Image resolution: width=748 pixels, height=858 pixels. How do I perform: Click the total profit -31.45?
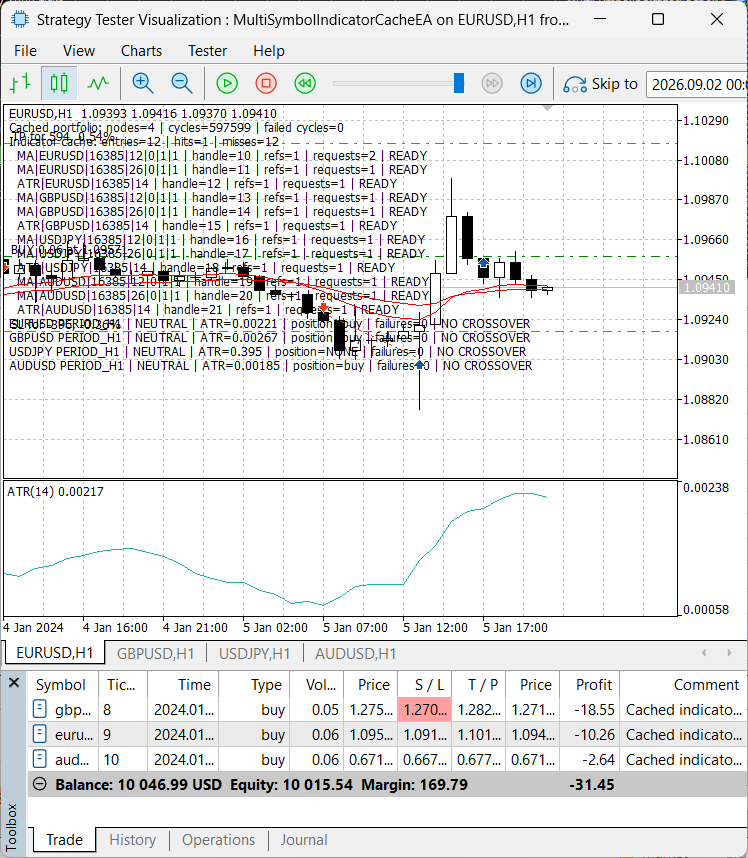click(592, 785)
